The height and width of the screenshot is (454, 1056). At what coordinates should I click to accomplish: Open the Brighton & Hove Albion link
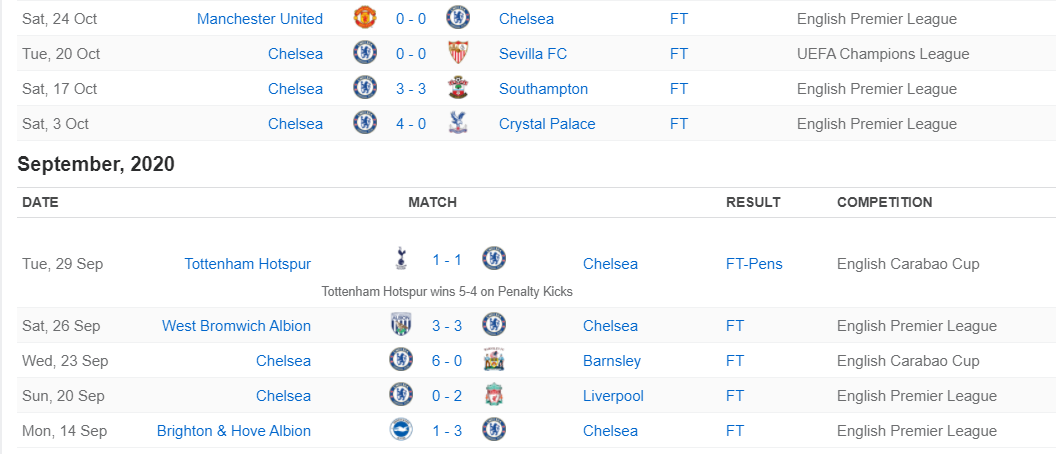[x=234, y=431]
